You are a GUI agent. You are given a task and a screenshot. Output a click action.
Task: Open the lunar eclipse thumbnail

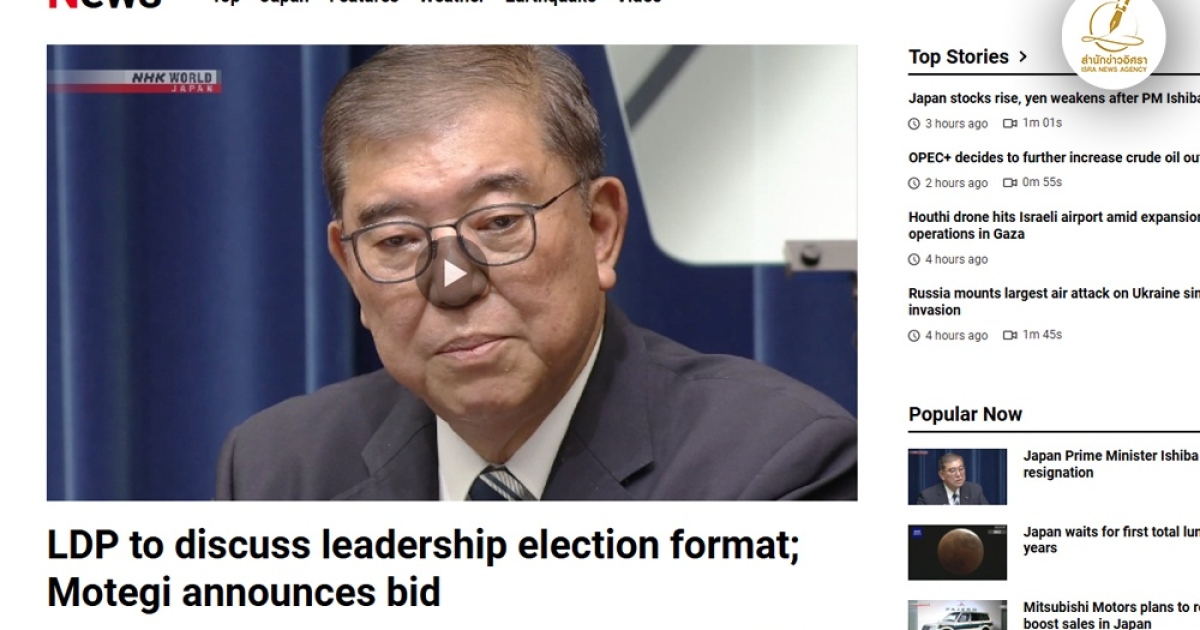(x=957, y=553)
